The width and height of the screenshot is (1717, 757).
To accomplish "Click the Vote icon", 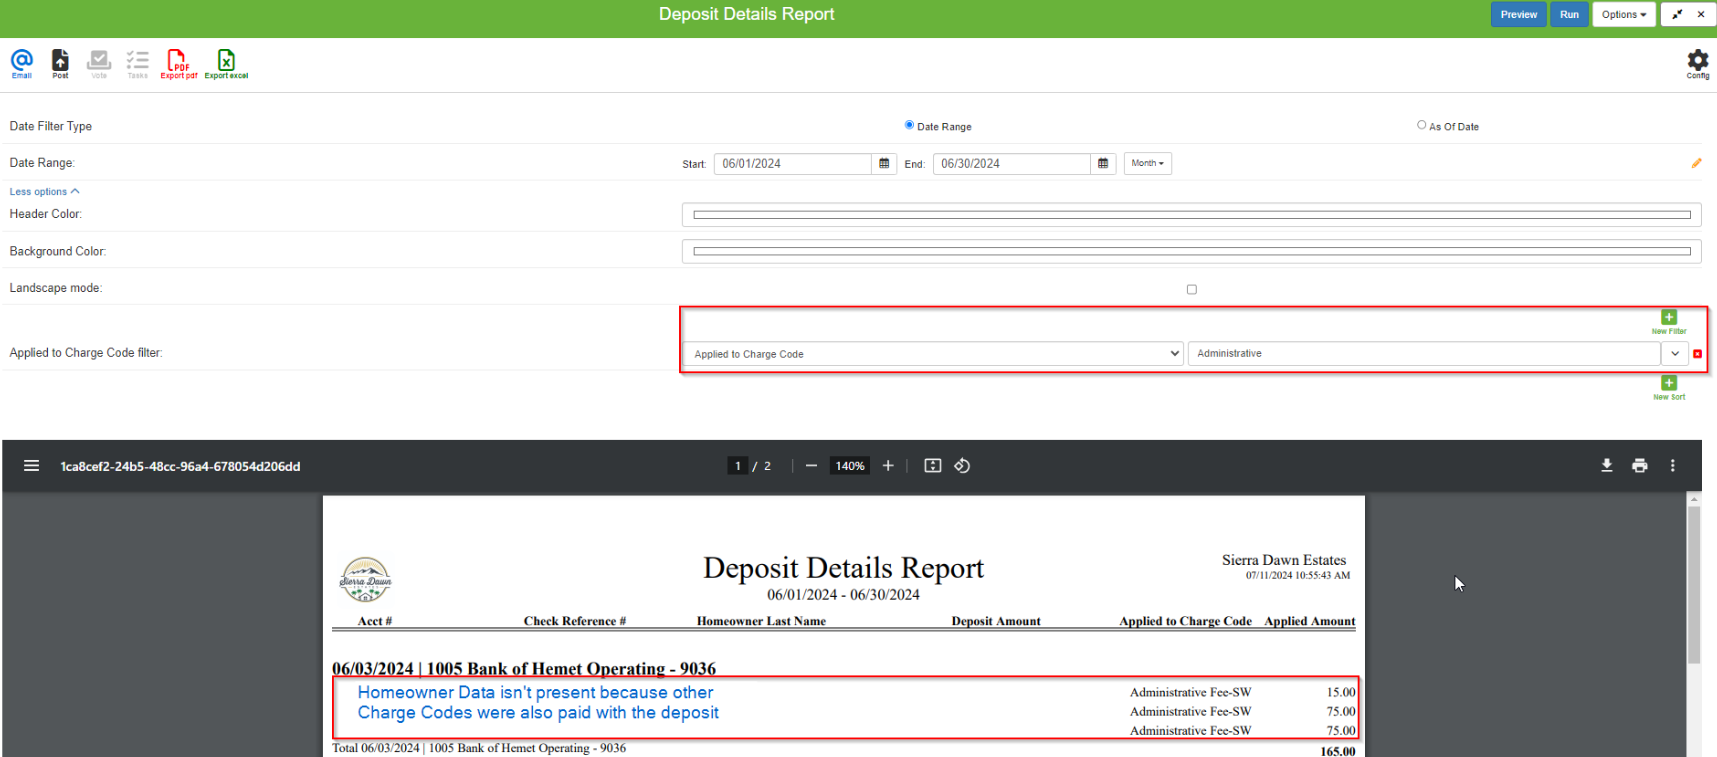I will (x=99, y=63).
